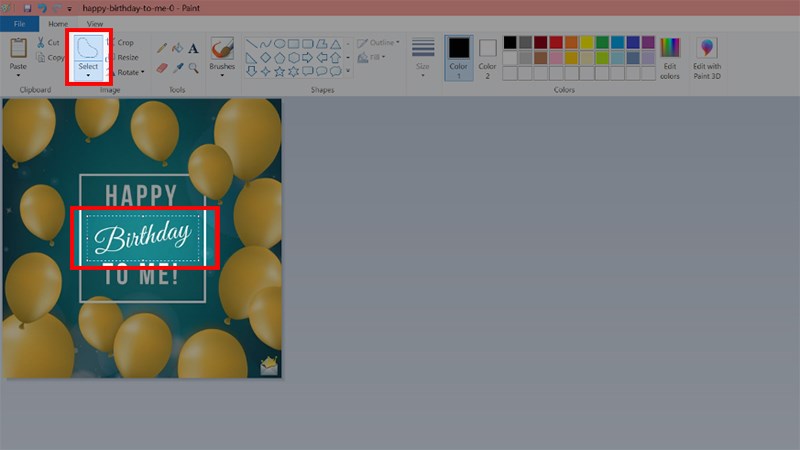Screen dimensions: 800x450
Task: Pick the Pentagon shape
Action: pos(280,58)
